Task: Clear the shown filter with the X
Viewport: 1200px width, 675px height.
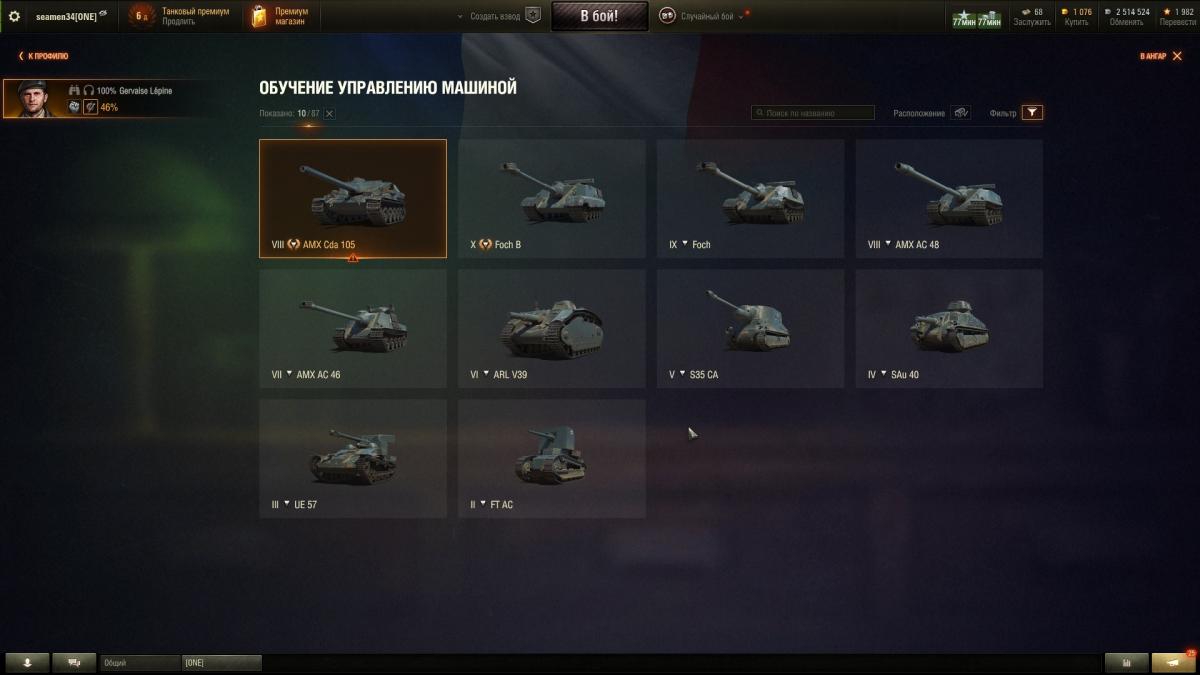Action: tap(329, 114)
